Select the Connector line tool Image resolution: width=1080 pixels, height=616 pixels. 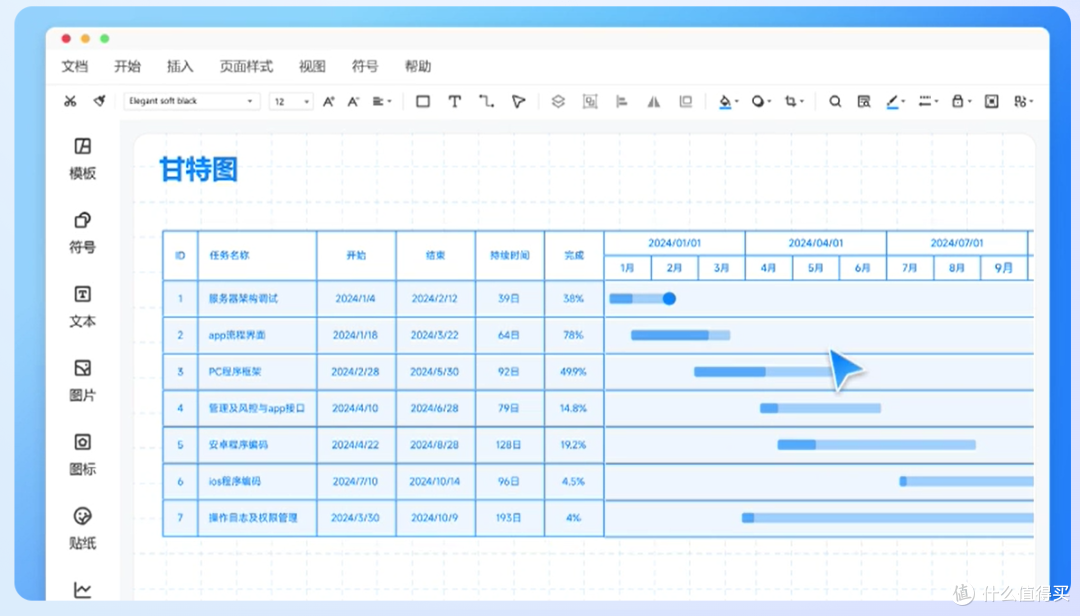tap(486, 101)
